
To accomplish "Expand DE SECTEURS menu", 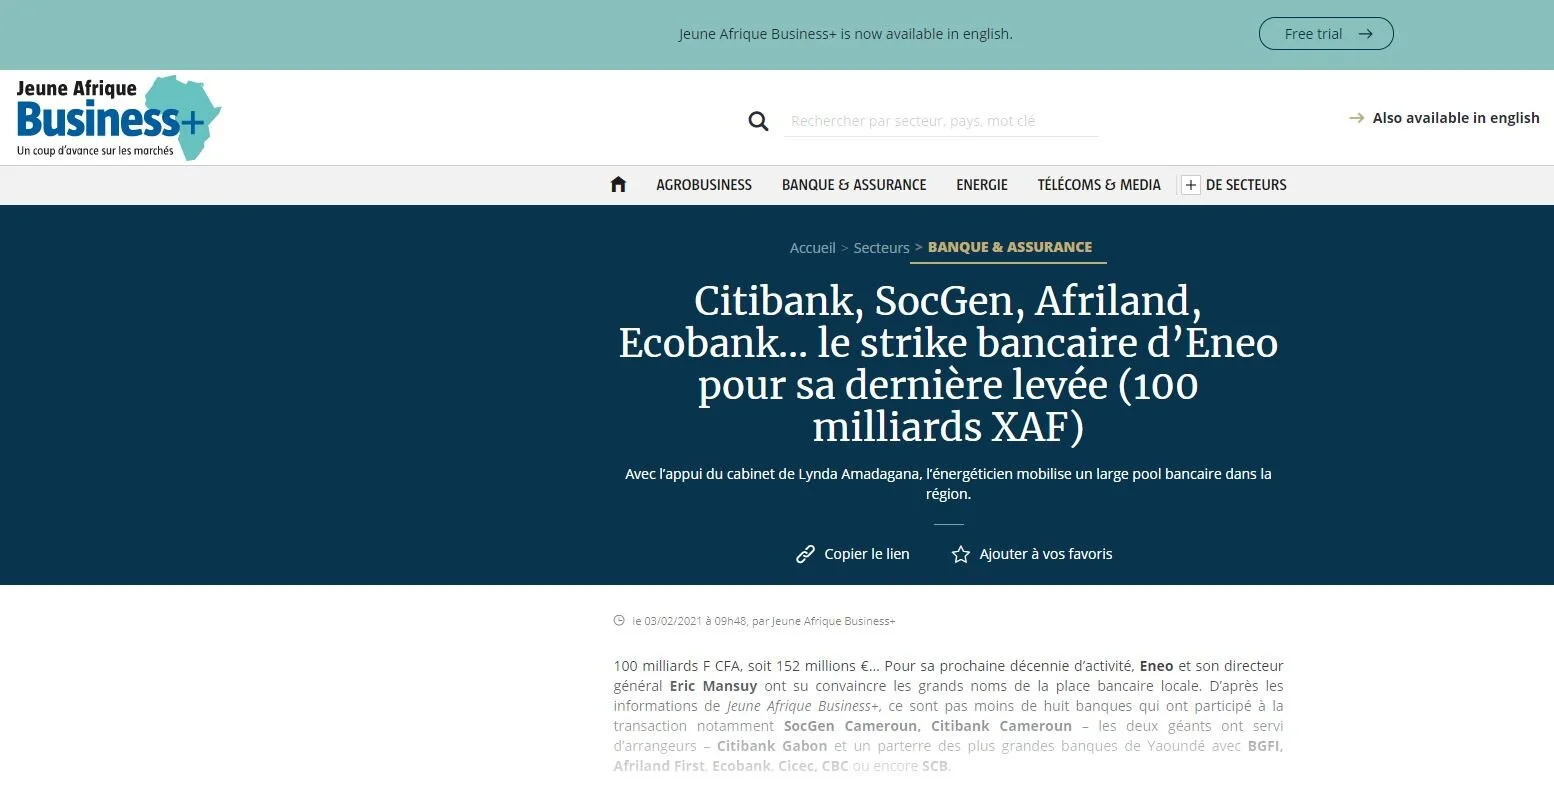I will click(x=1246, y=185).
